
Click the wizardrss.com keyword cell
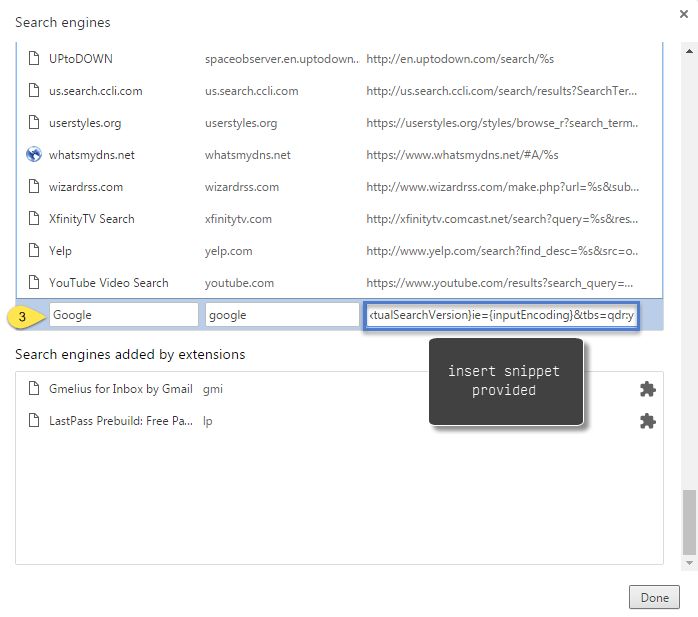click(242, 187)
